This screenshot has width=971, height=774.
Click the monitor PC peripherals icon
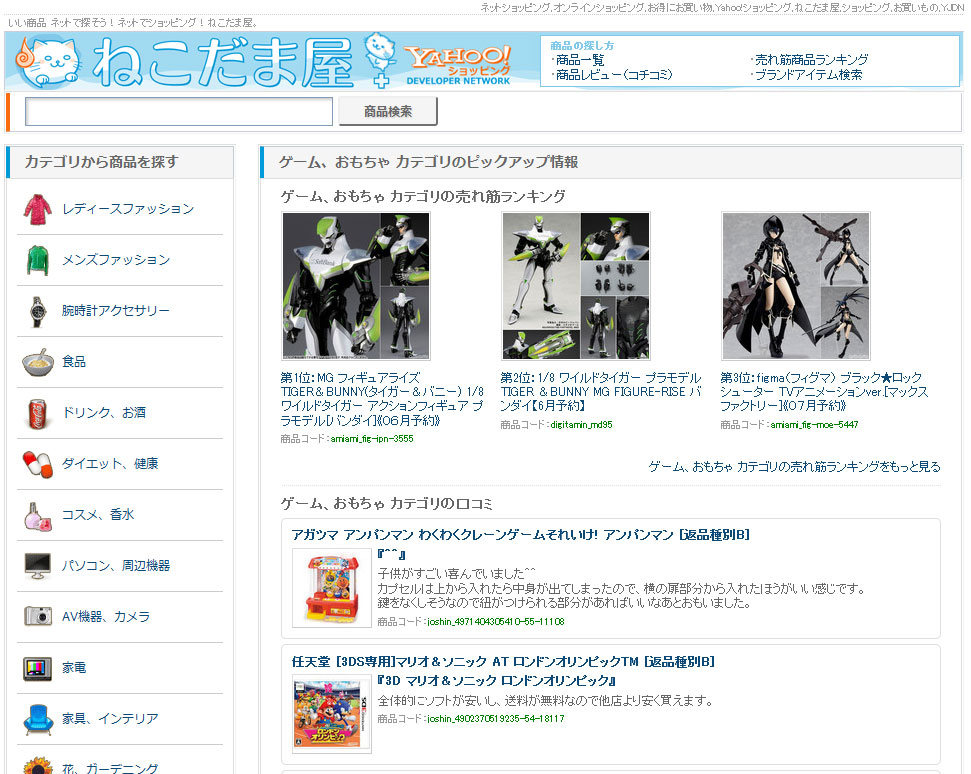pyautogui.click(x=38, y=566)
